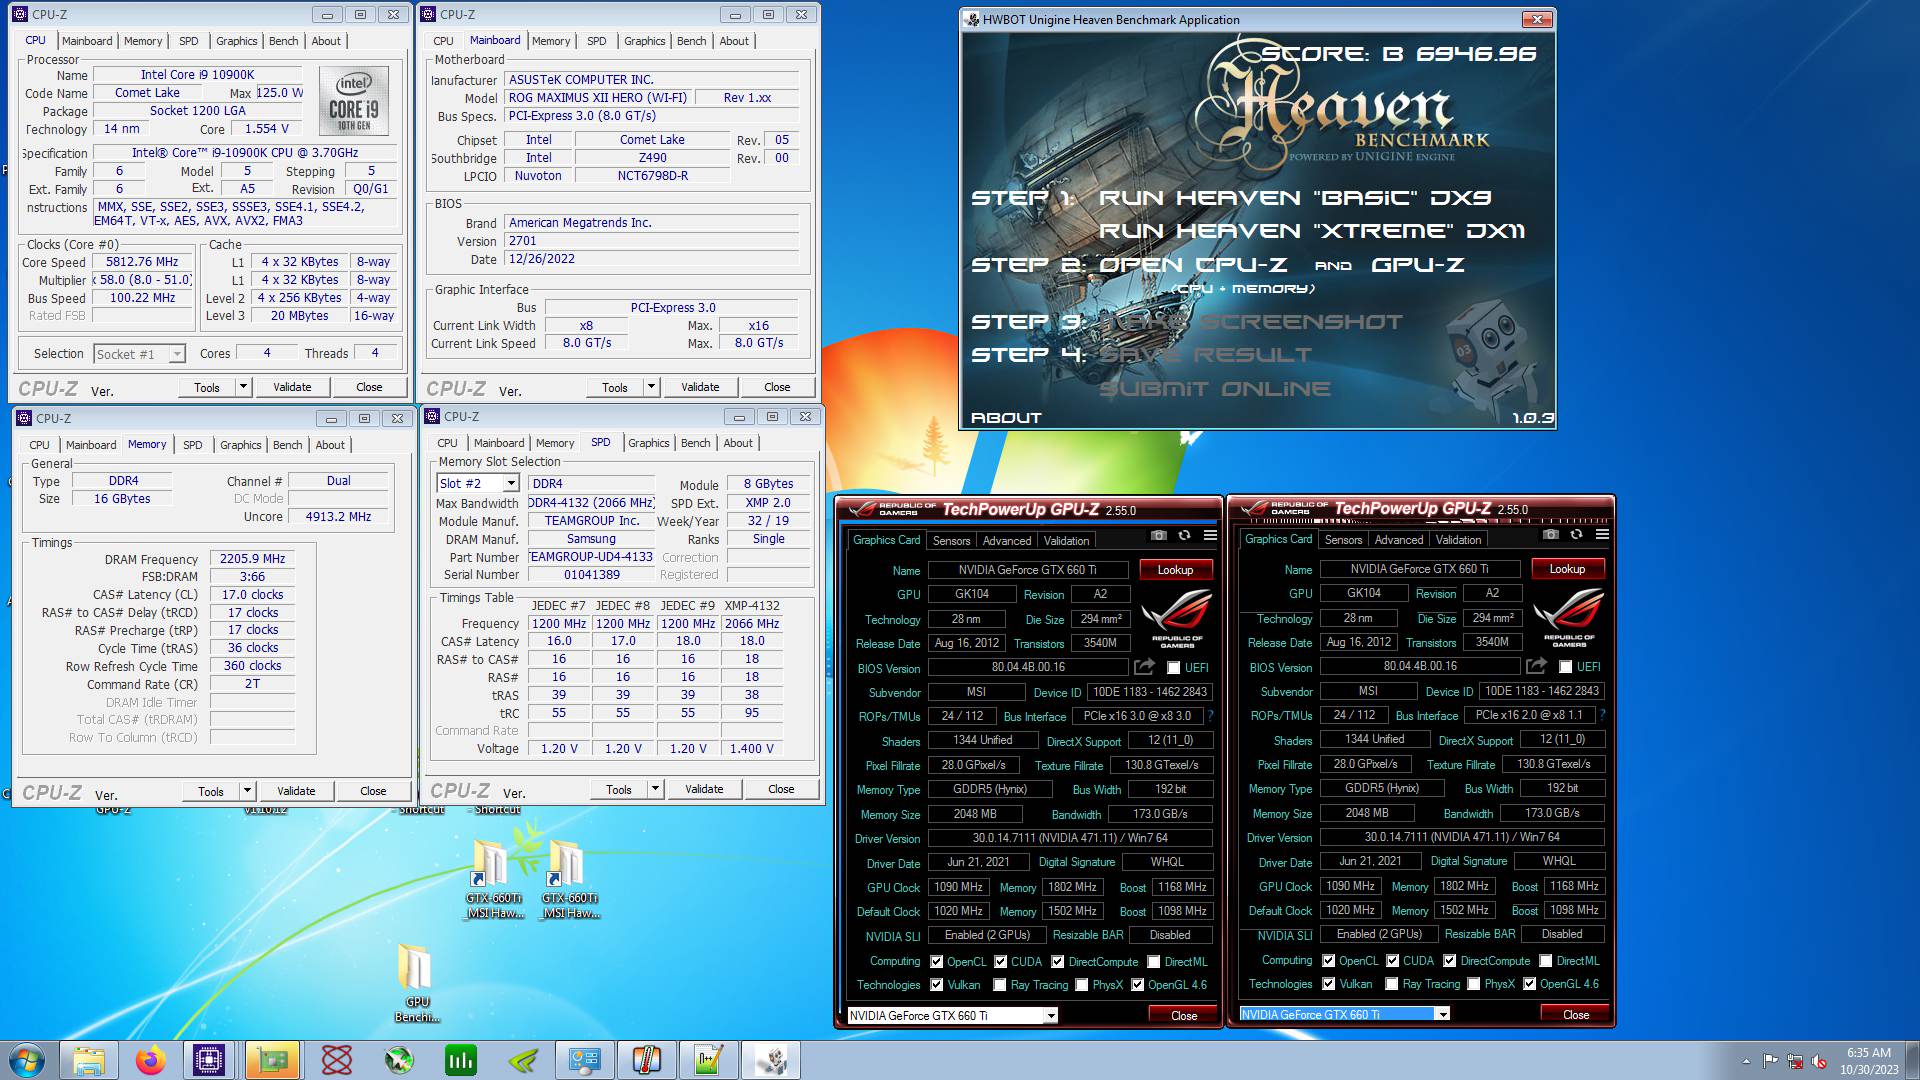Viewport: 1920px width, 1080px height.
Task: Click ABOUT in HWBOT Heaven window
Action: [1006, 418]
